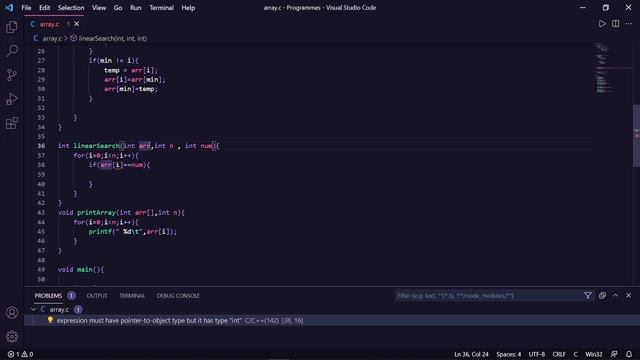Open the Explorer view in activity bar
Image resolution: width=640 pixels, height=360 pixels.
12,27
